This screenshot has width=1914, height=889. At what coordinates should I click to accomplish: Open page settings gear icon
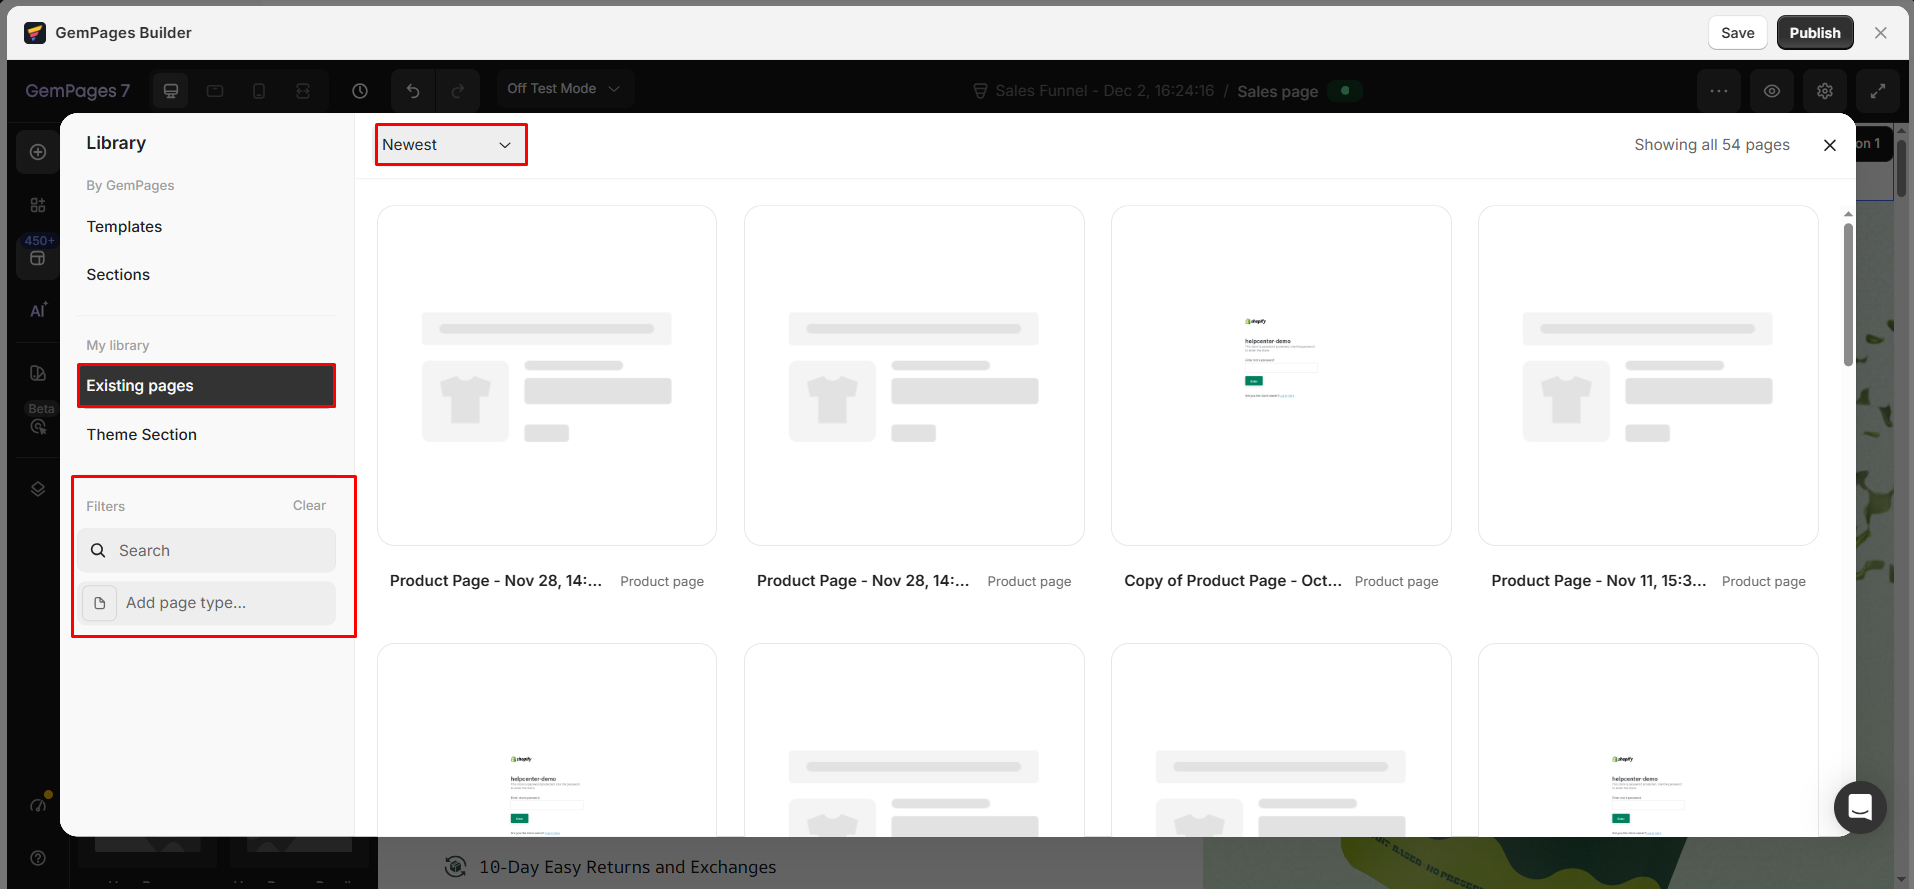pyautogui.click(x=1825, y=91)
